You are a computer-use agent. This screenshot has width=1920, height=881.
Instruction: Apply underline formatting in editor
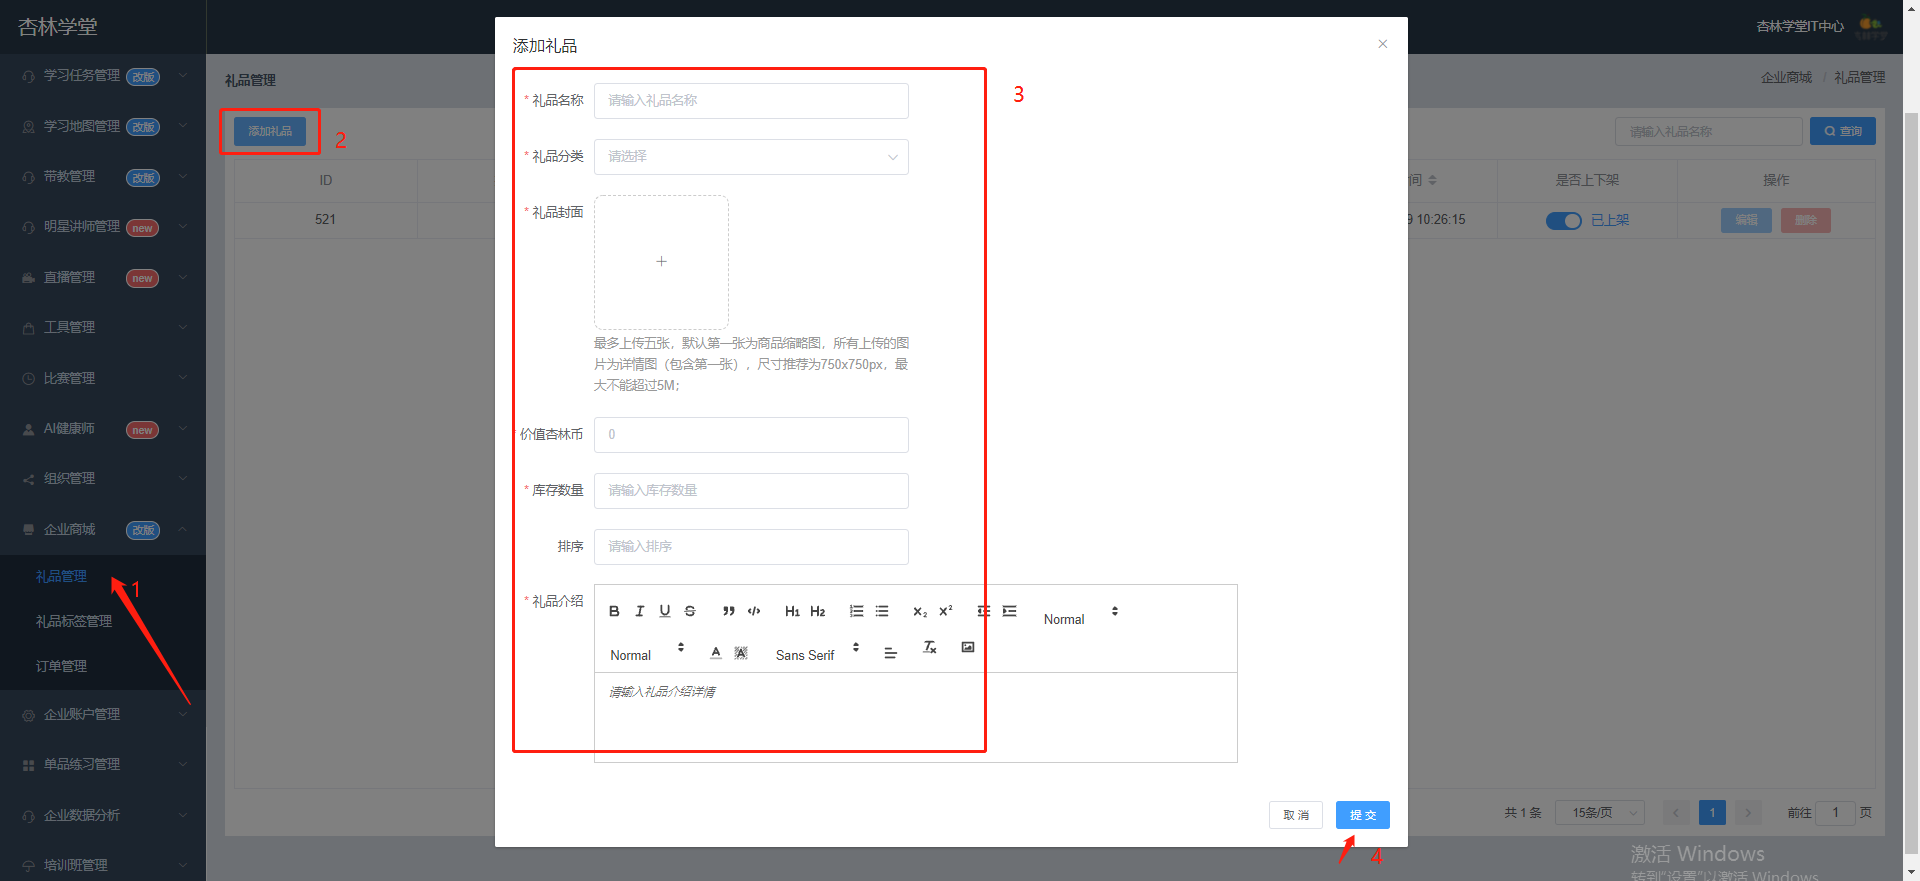[665, 611]
